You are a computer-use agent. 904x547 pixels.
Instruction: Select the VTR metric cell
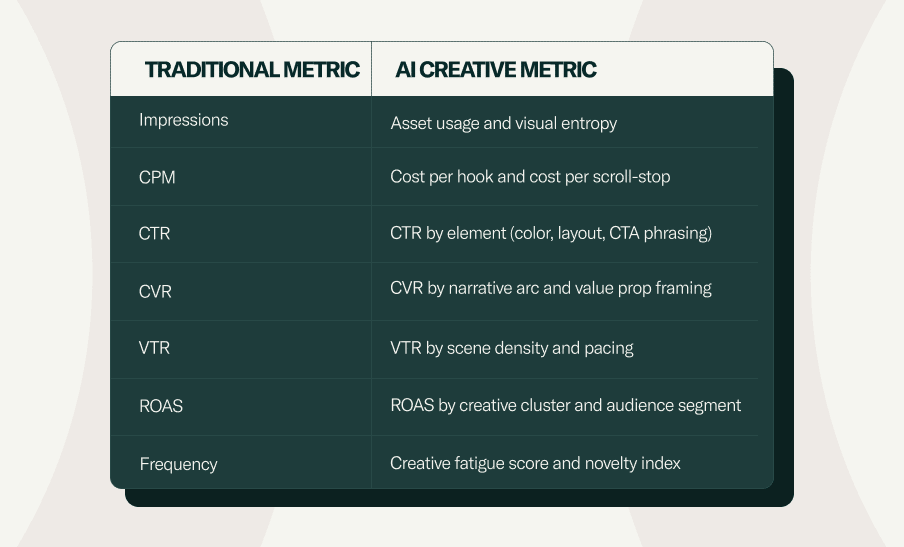pos(154,349)
